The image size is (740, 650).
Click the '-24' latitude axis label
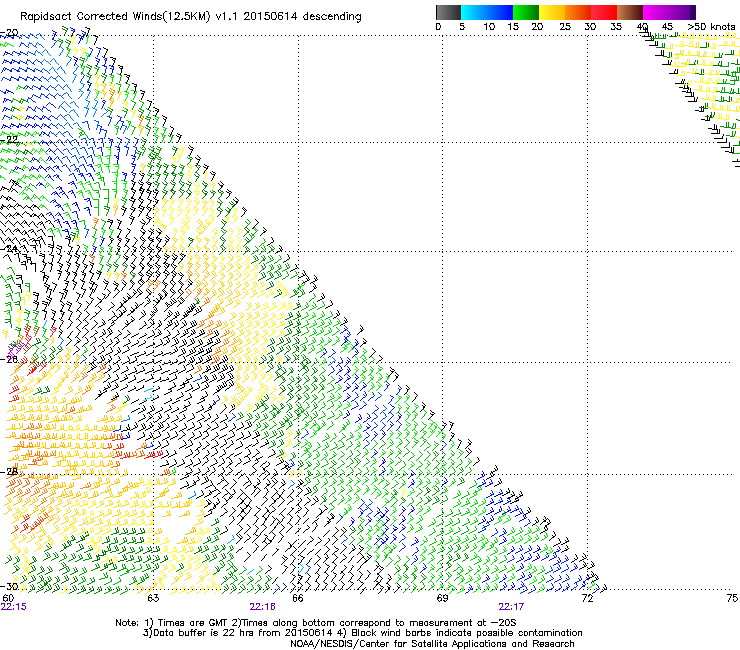9,249
